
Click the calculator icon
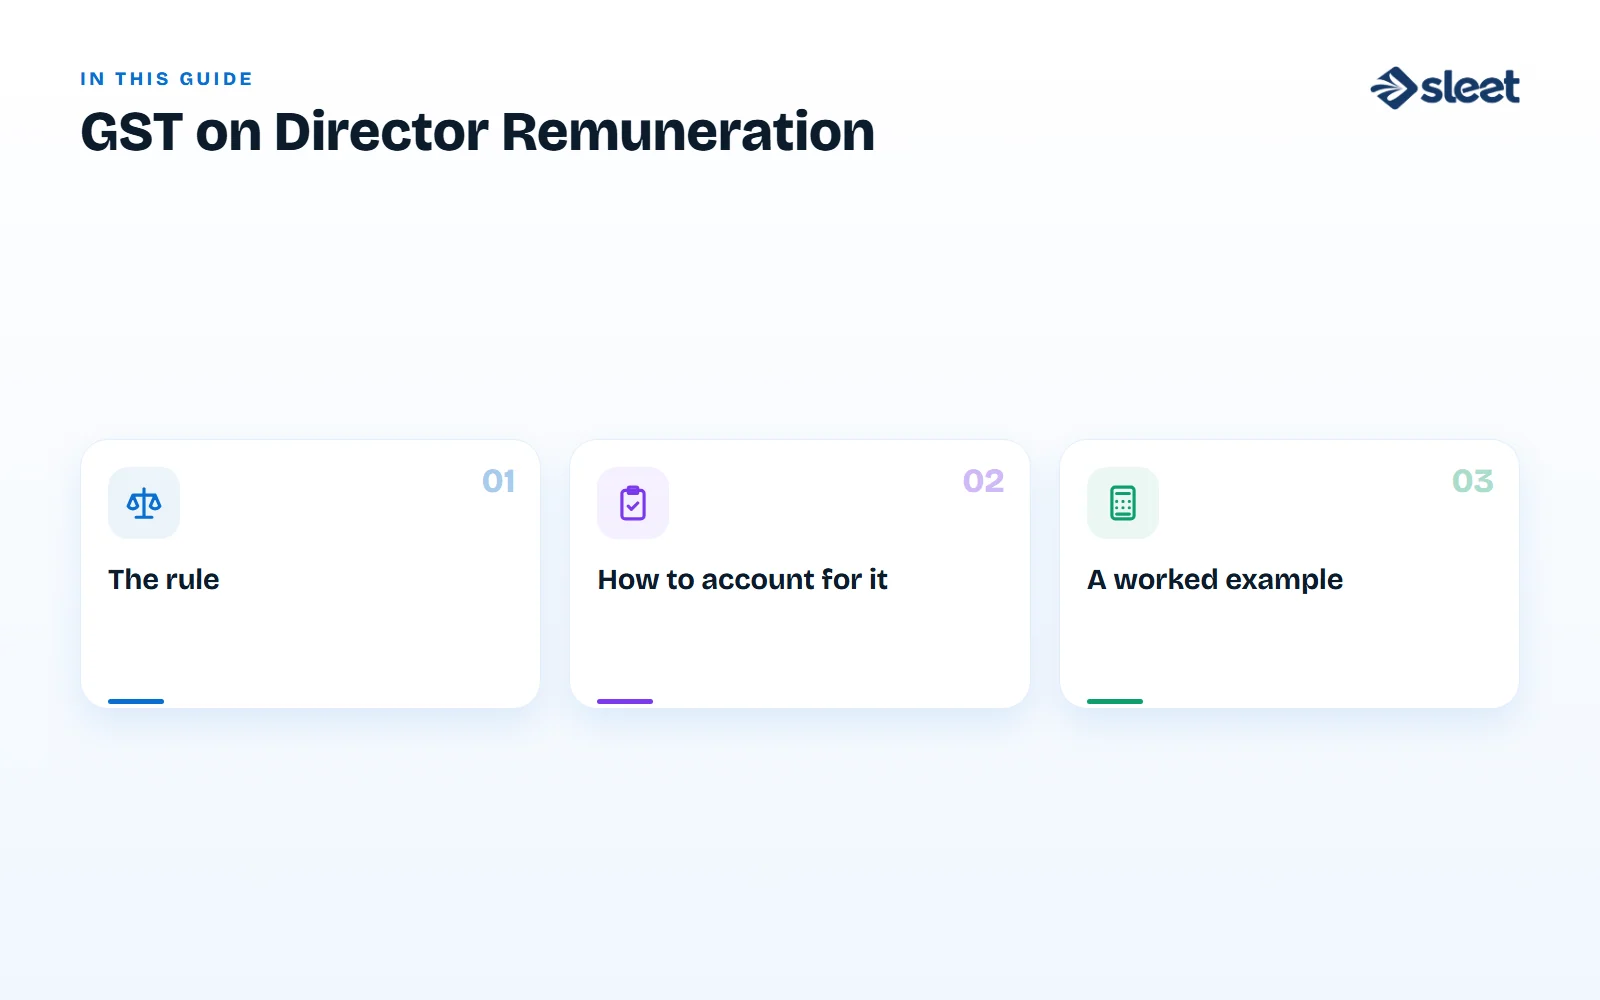pyautogui.click(x=1123, y=503)
